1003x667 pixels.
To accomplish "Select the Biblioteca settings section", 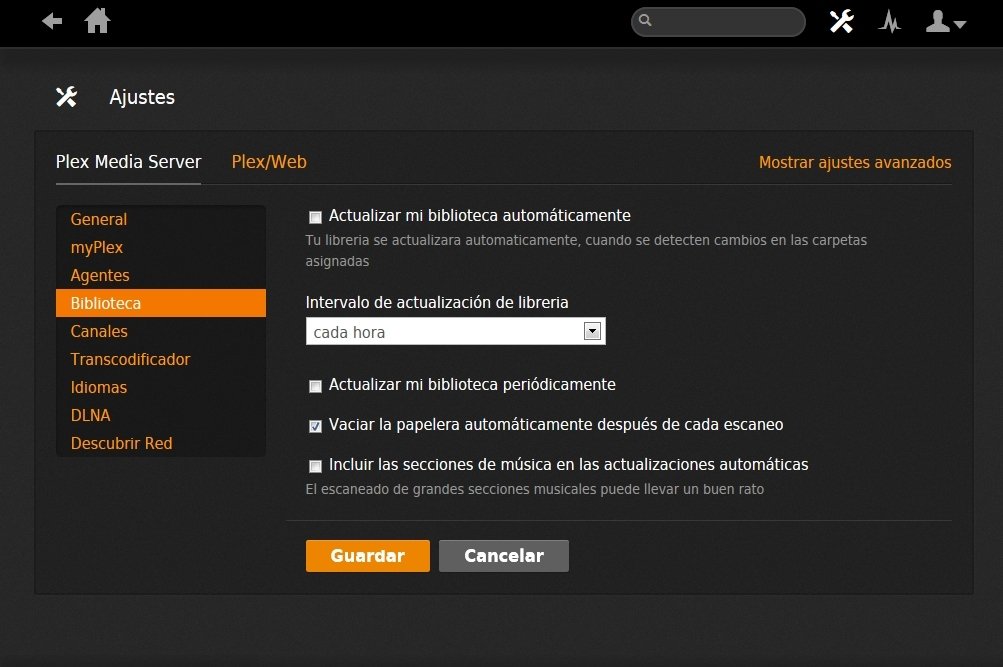I will (x=161, y=303).
